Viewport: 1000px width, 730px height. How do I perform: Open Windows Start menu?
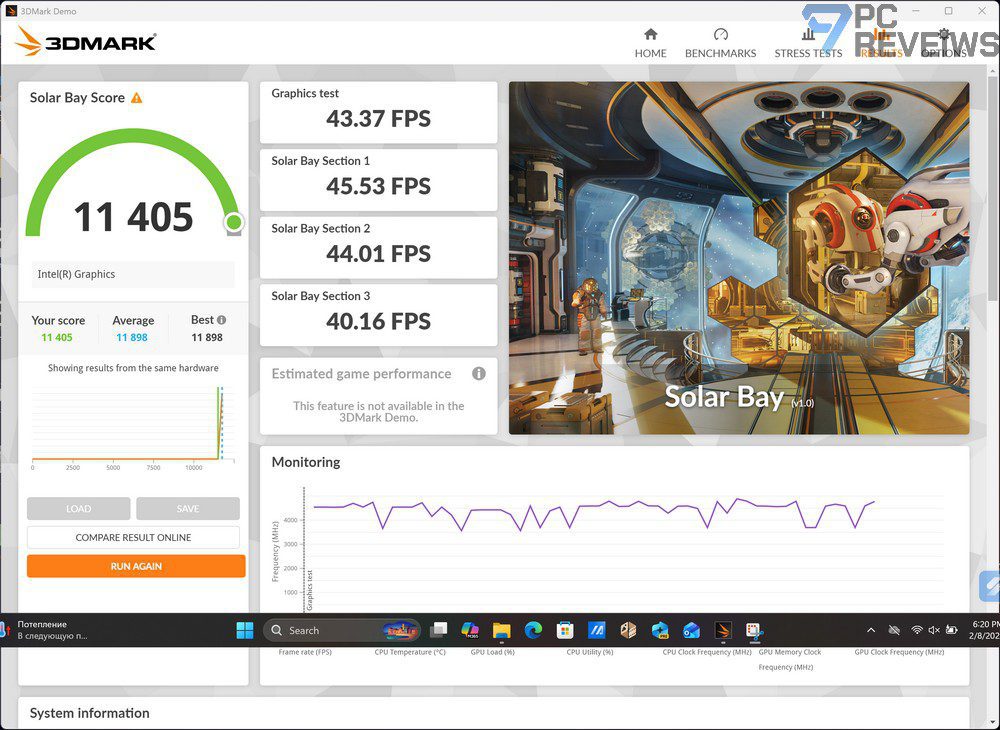245,631
